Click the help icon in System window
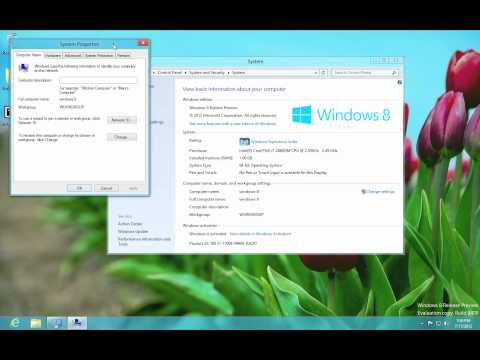 pyautogui.click(x=399, y=82)
